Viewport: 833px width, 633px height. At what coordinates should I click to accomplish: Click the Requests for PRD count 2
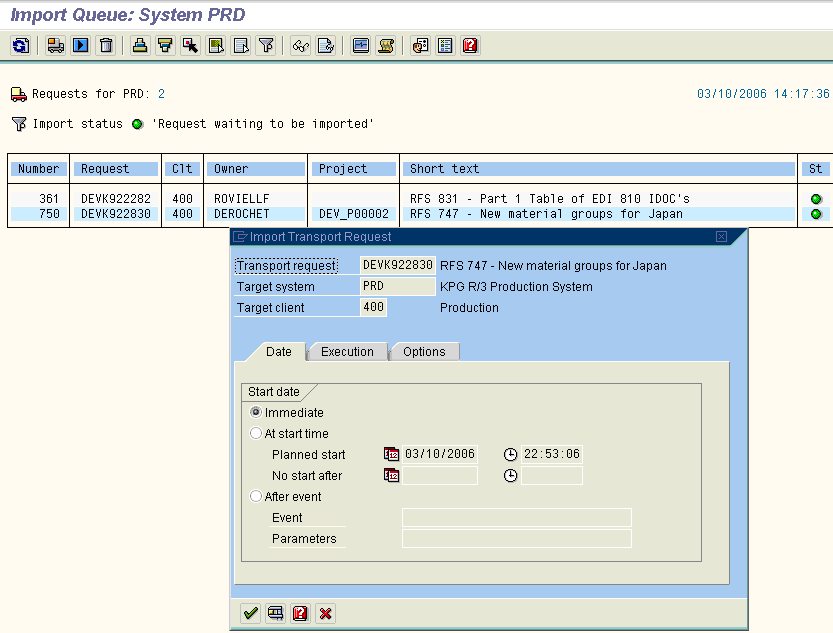click(x=162, y=94)
